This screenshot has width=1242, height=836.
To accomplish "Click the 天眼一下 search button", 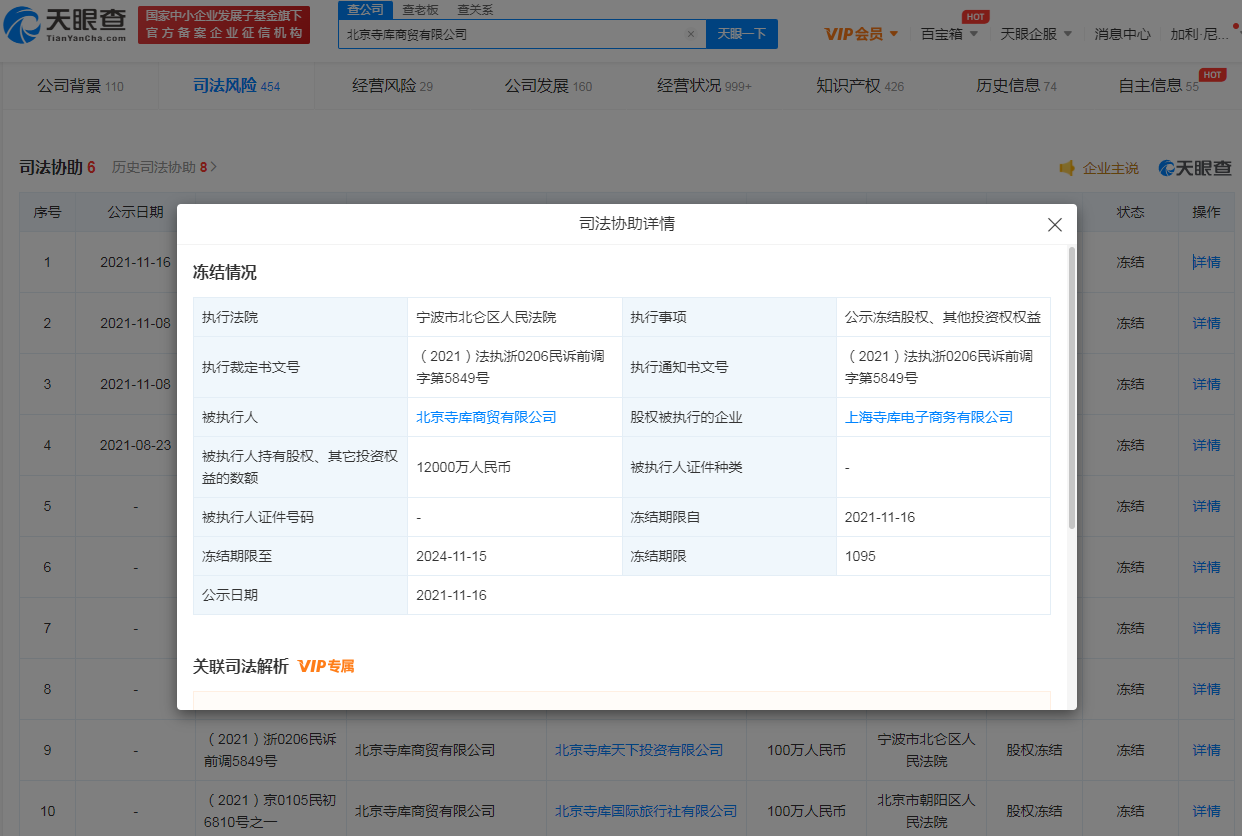I will coord(742,34).
